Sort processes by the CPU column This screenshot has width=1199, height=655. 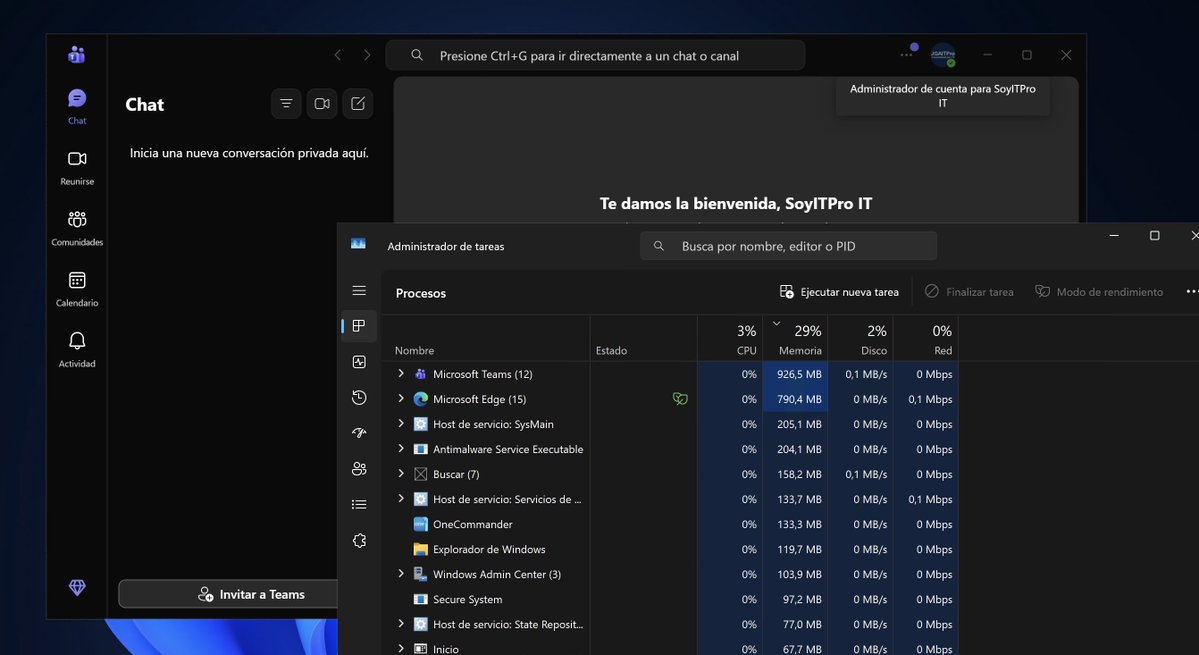click(729, 339)
